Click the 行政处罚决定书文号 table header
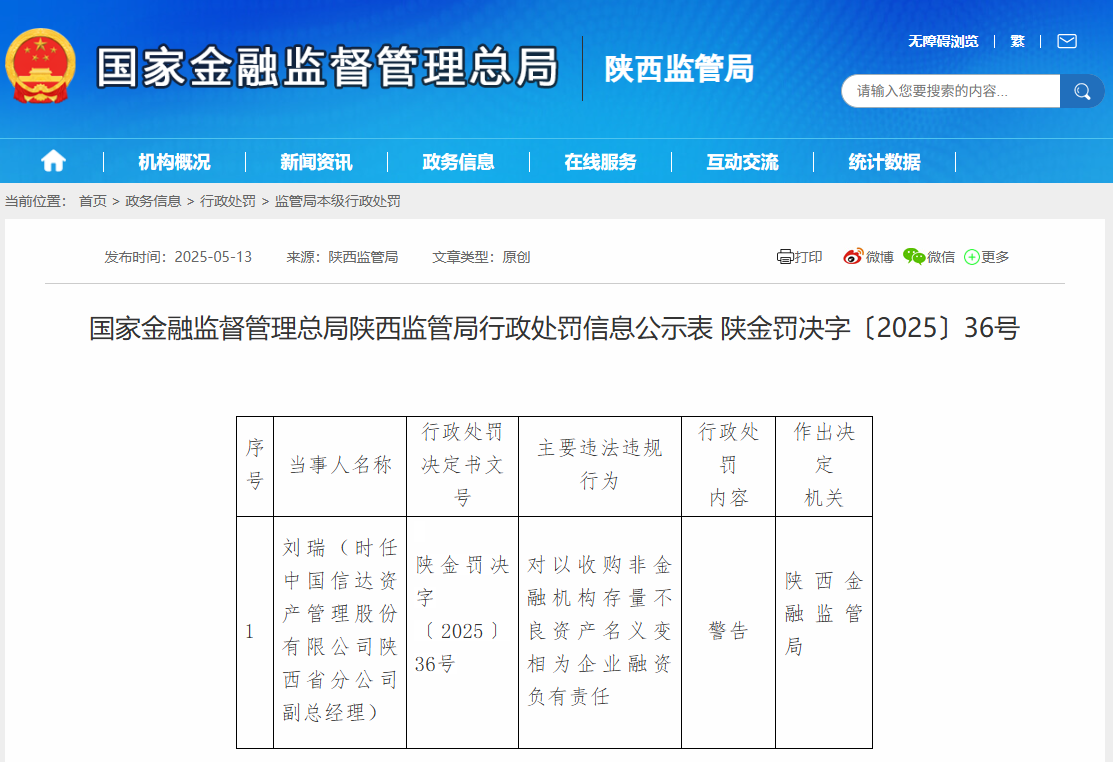The width and height of the screenshot is (1113, 762). point(462,466)
